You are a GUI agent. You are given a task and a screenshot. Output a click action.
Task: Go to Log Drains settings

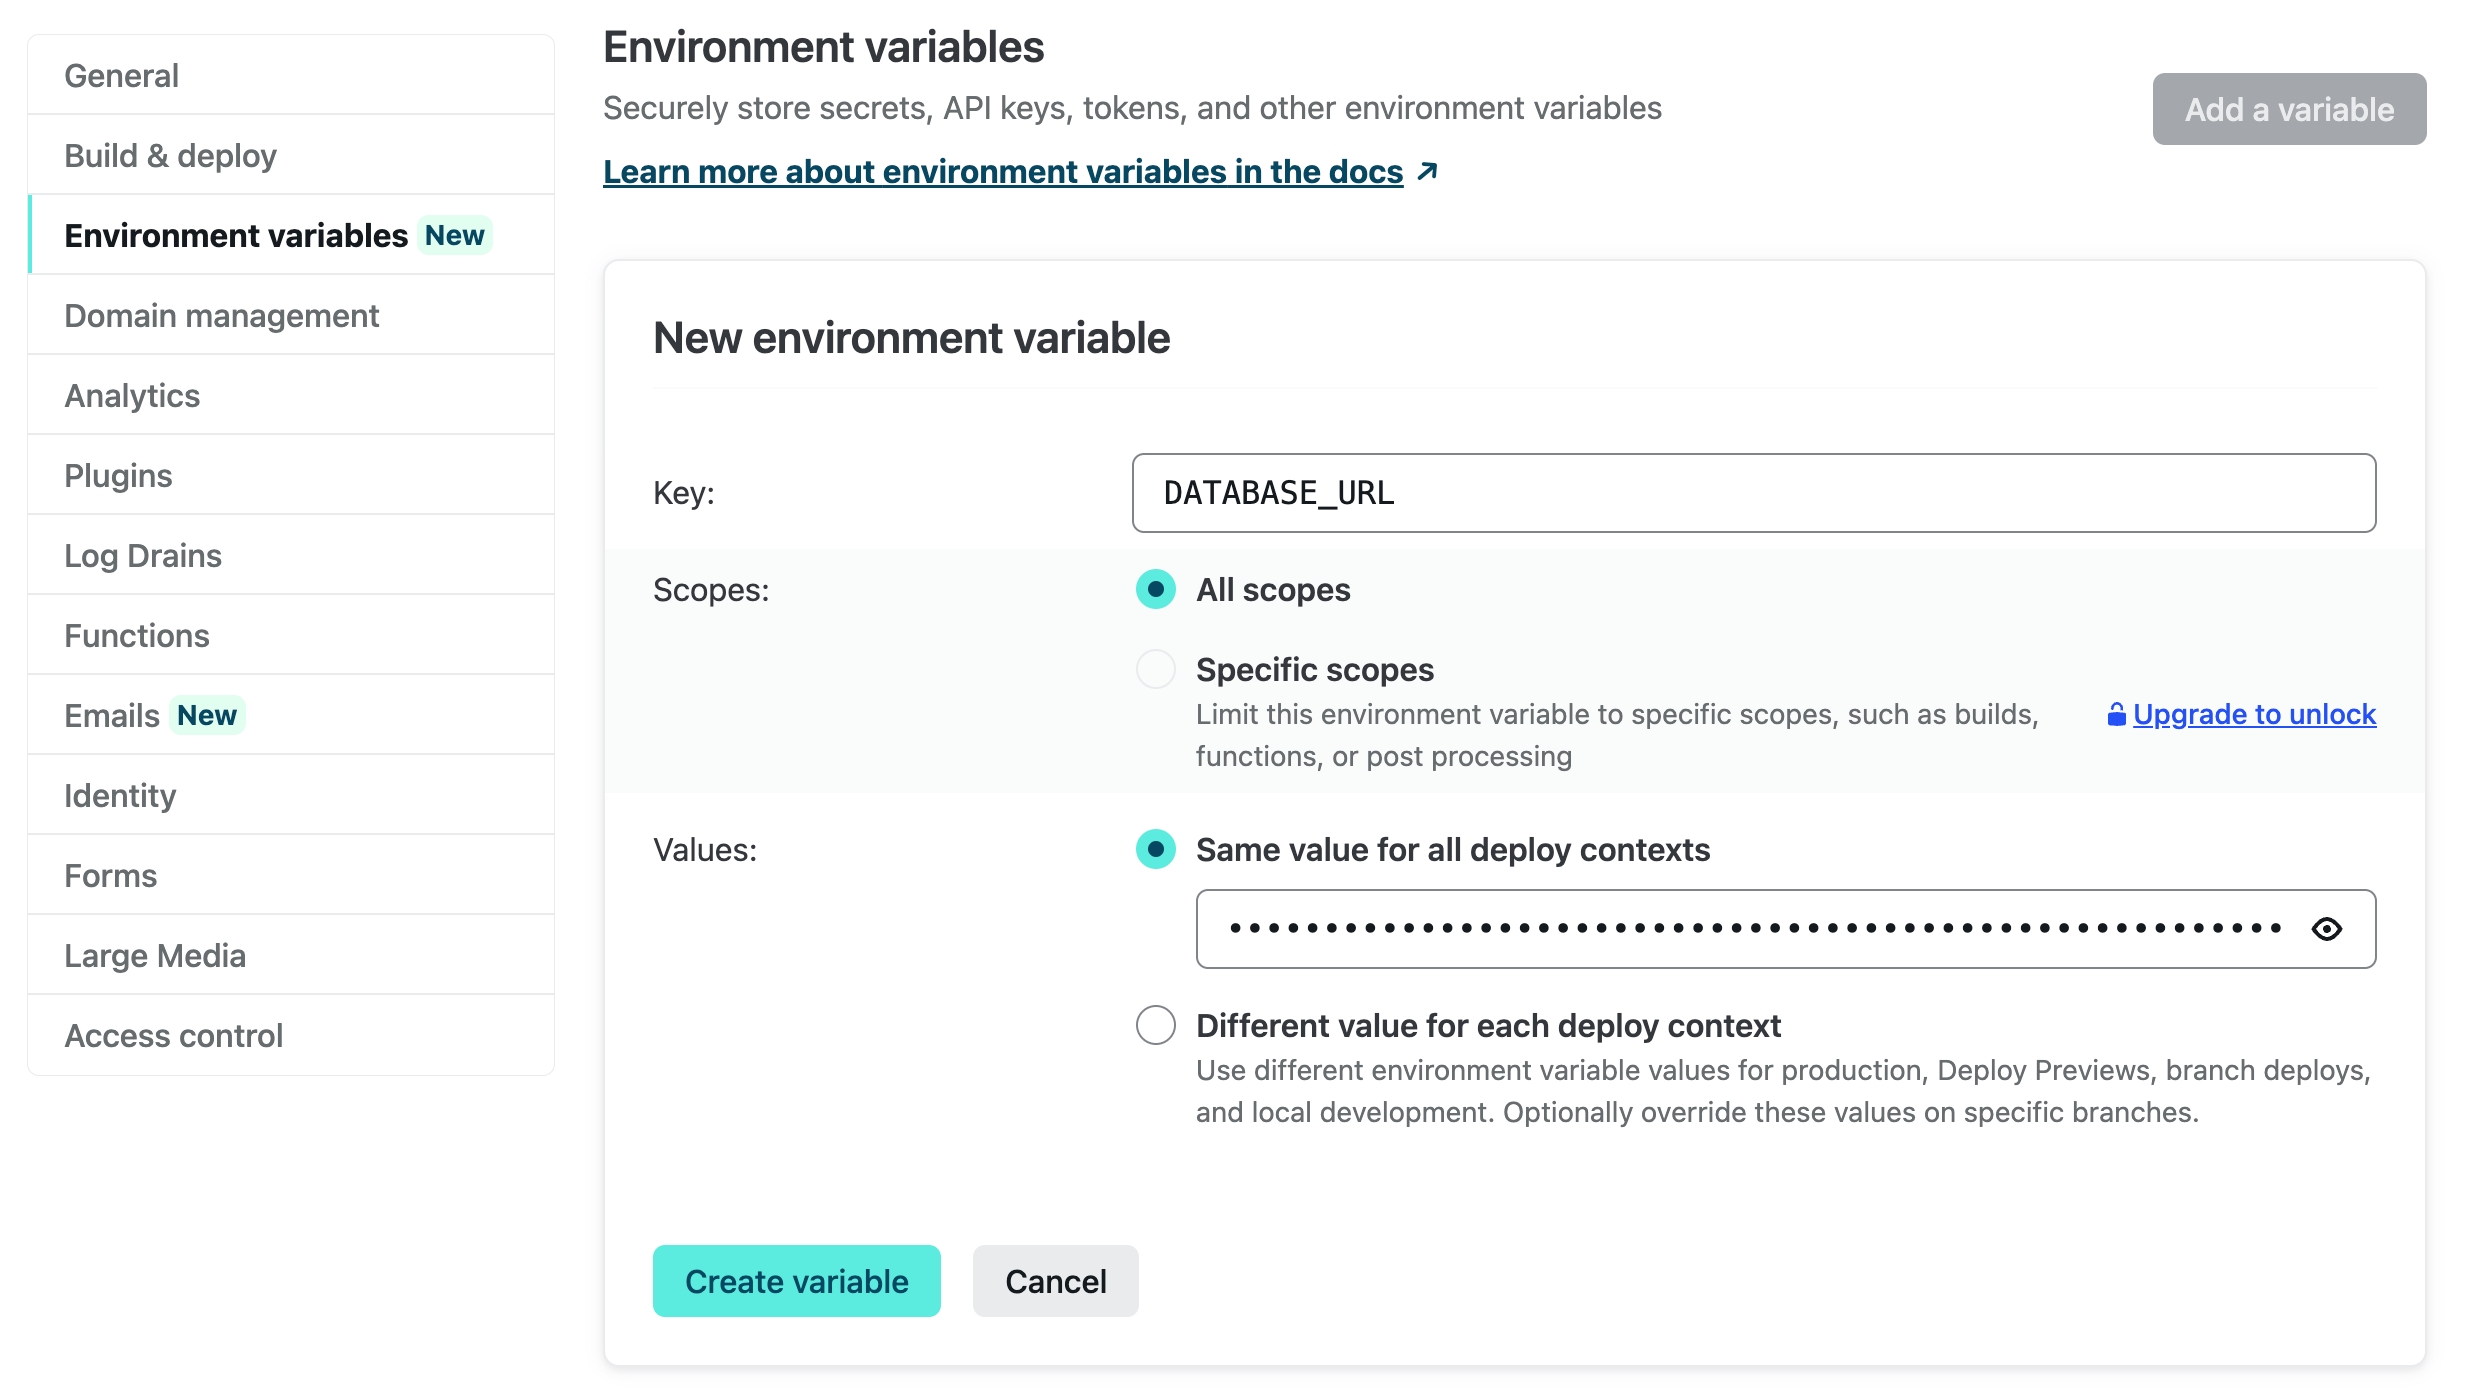coord(291,556)
